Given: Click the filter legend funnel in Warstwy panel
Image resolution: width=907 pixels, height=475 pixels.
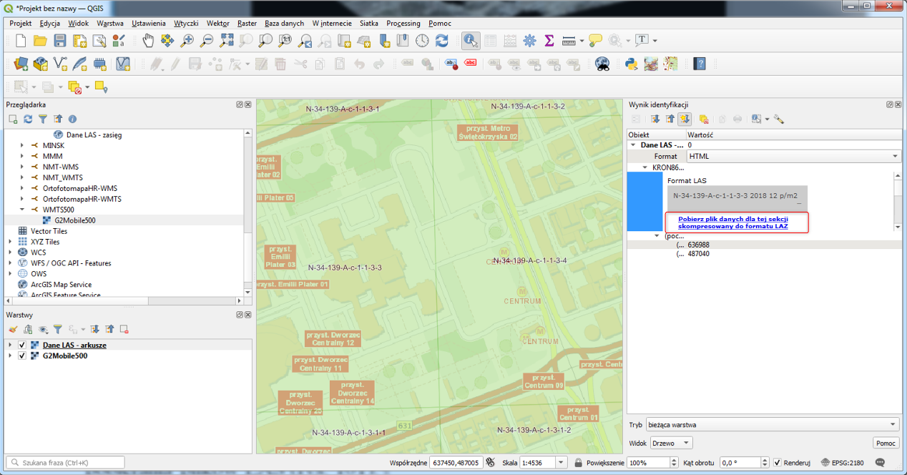Looking at the screenshot, I should click(x=58, y=329).
